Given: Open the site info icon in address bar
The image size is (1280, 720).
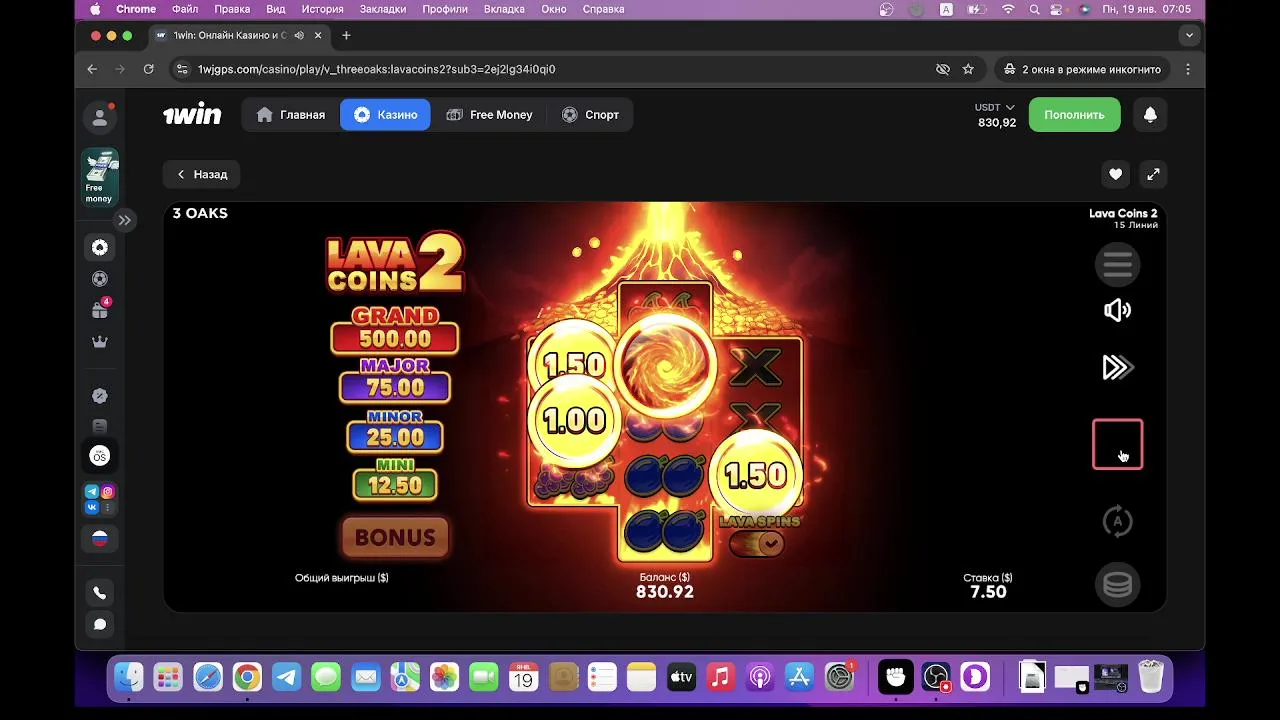Looking at the screenshot, I should point(181,69).
